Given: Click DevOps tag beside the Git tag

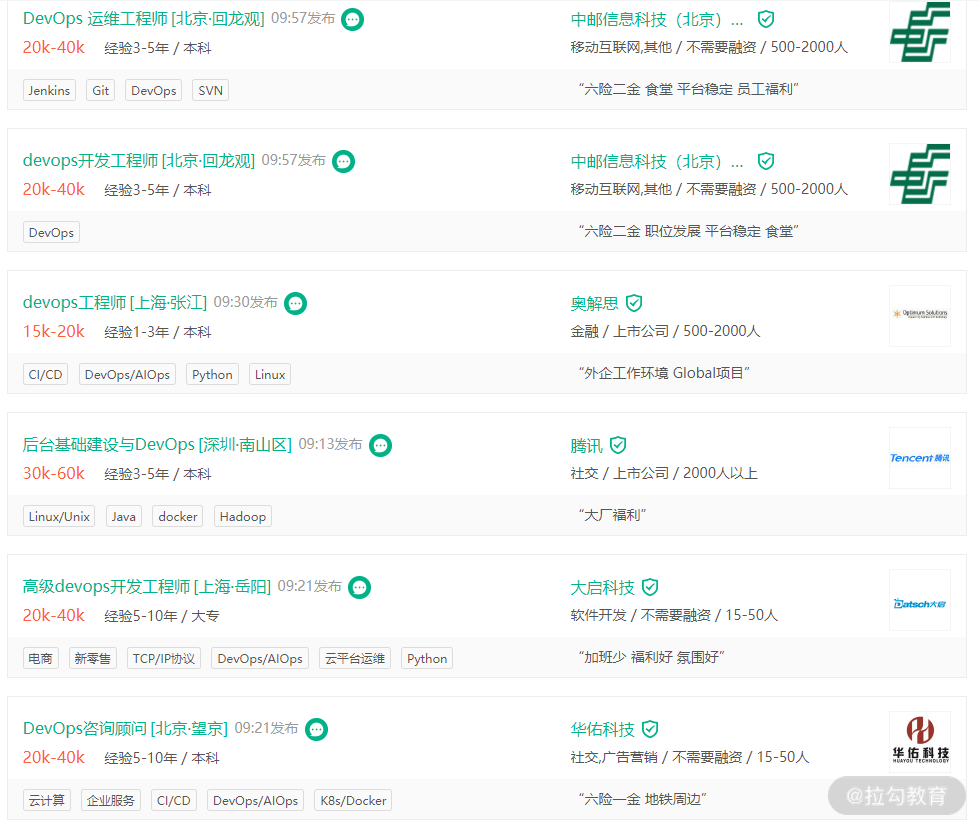Looking at the screenshot, I should tap(154, 91).
